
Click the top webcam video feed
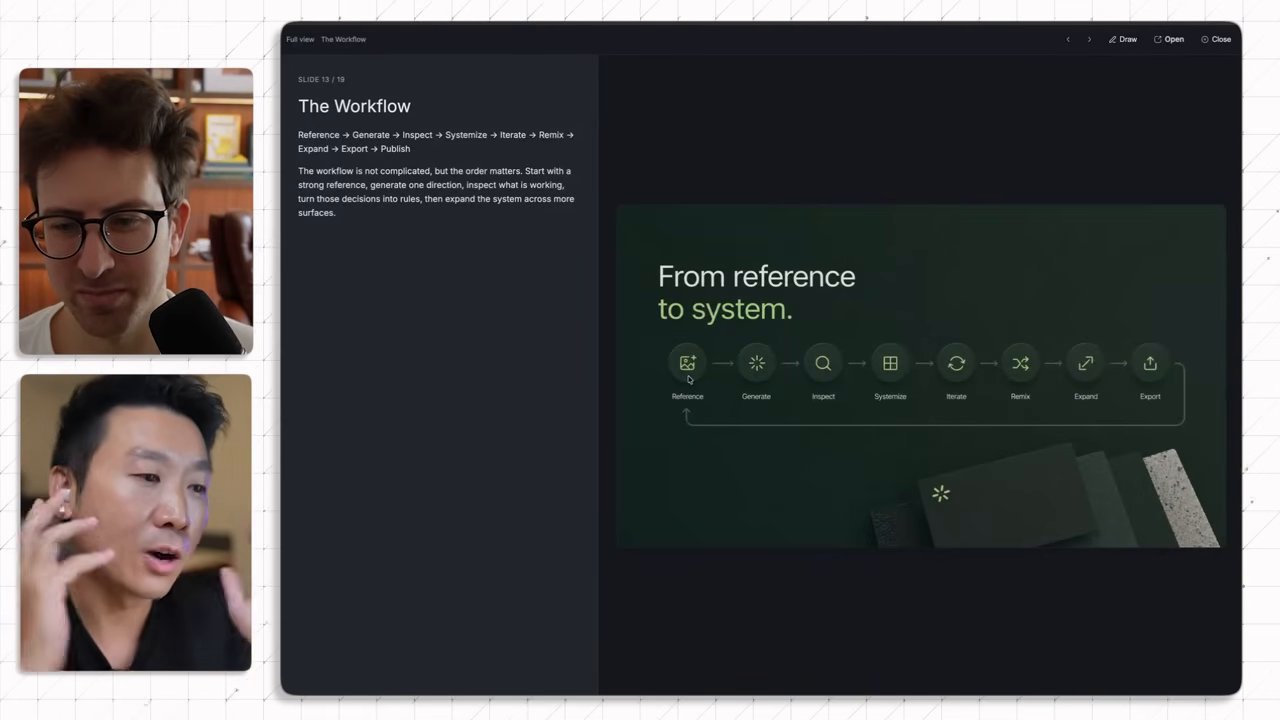tap(136, 211)
